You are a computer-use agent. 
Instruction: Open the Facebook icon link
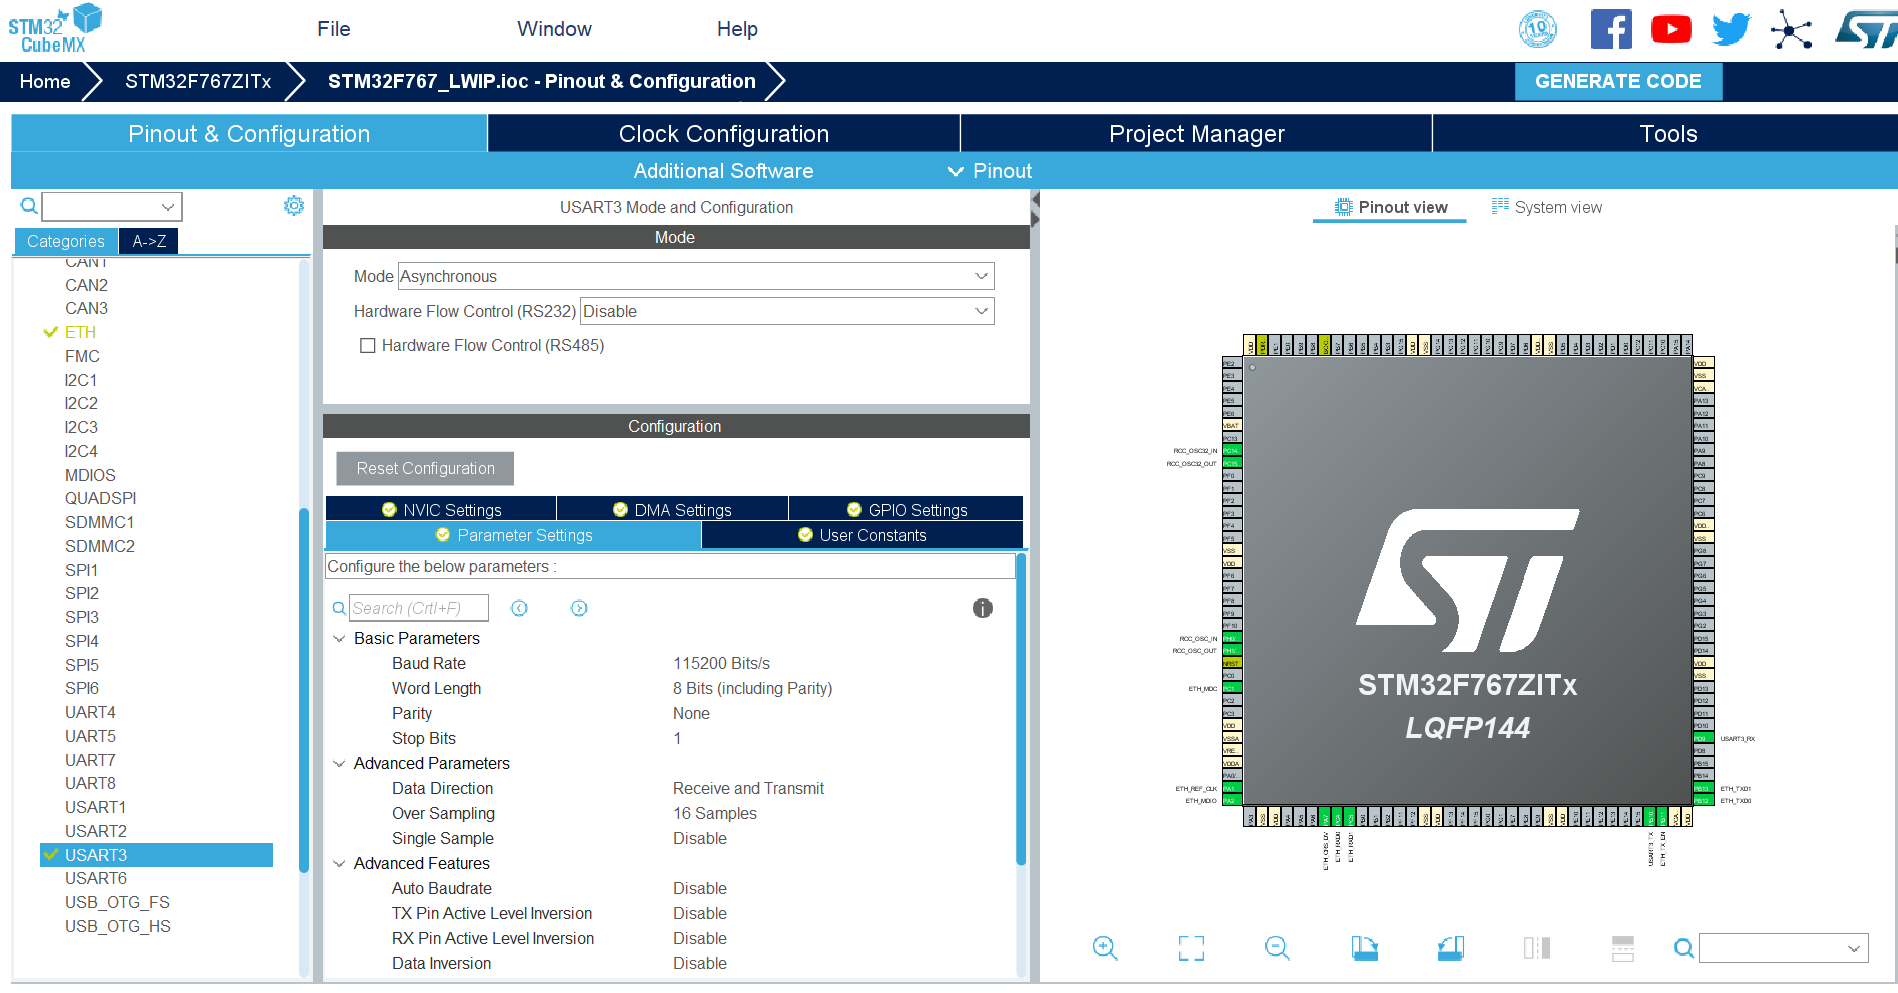1611,29
